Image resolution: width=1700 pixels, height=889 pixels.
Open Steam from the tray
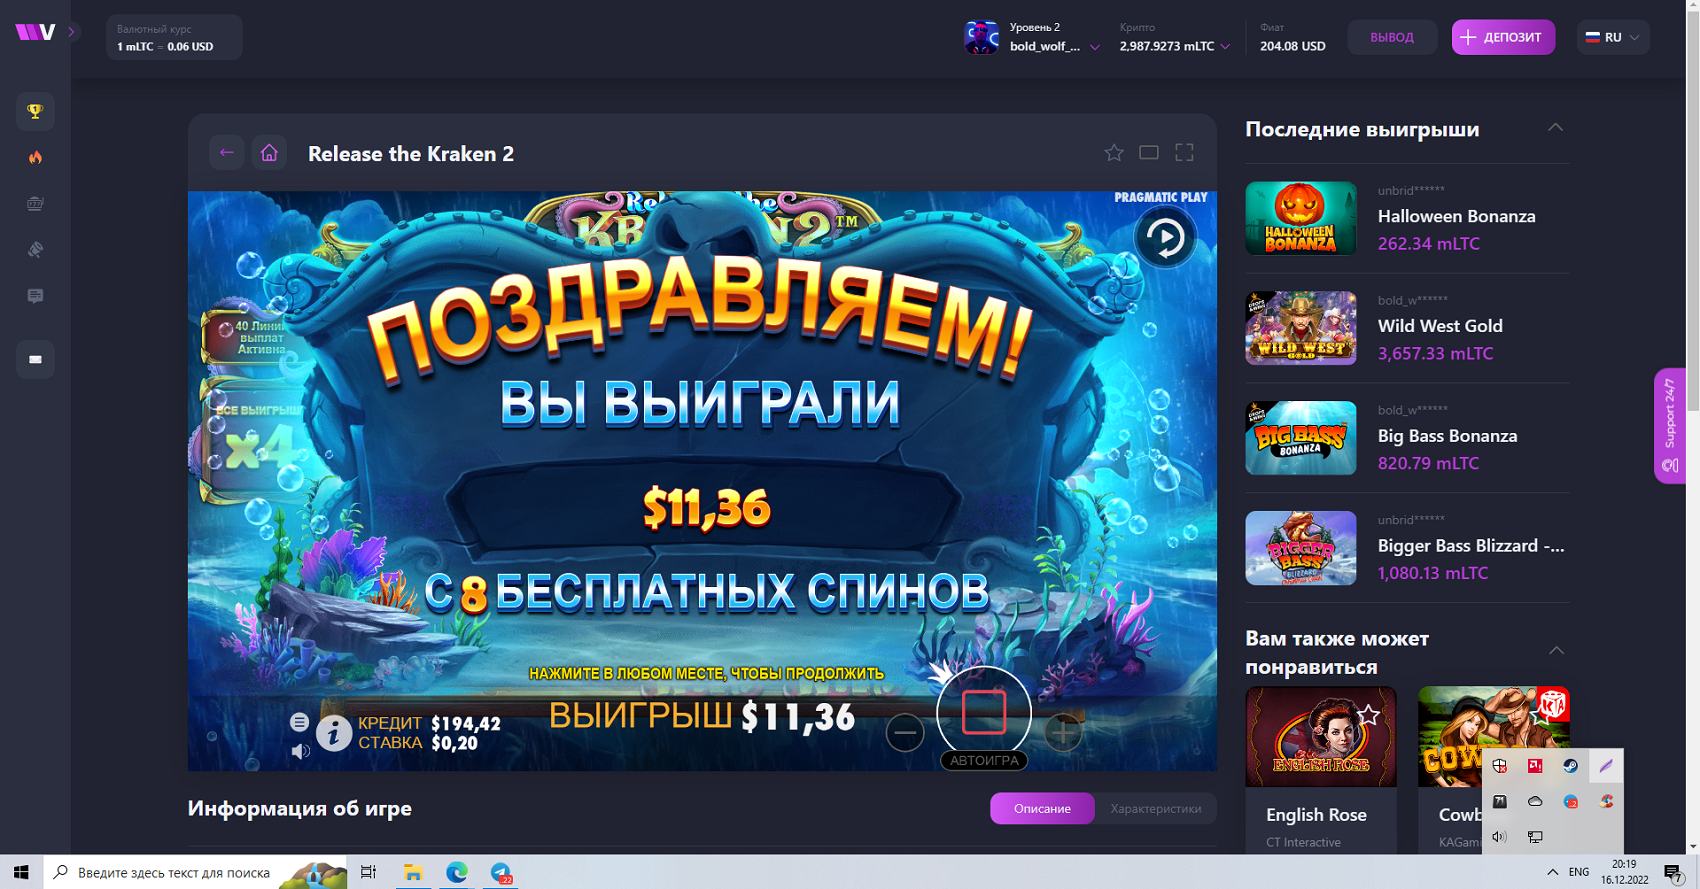(1571, 766)
